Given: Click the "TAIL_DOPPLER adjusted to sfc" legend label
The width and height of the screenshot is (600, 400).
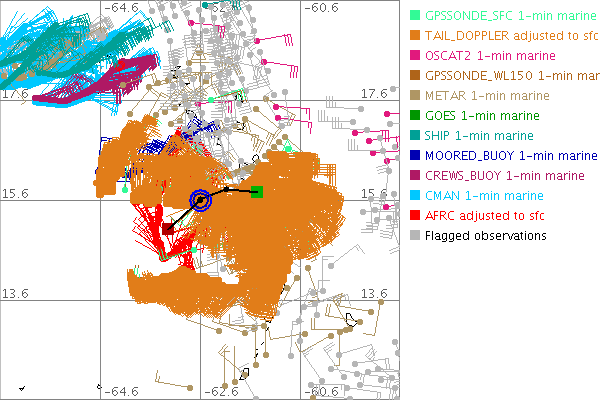Looking at the screenshot, I should [x=508, y=36].
